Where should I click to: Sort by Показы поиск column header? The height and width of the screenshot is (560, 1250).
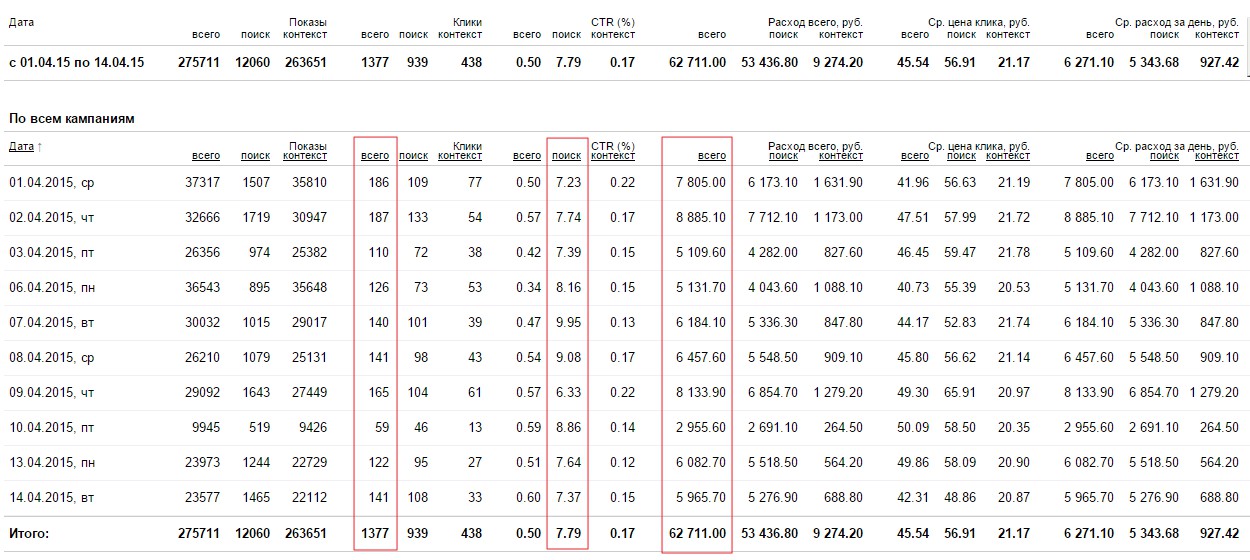point(255,156)
